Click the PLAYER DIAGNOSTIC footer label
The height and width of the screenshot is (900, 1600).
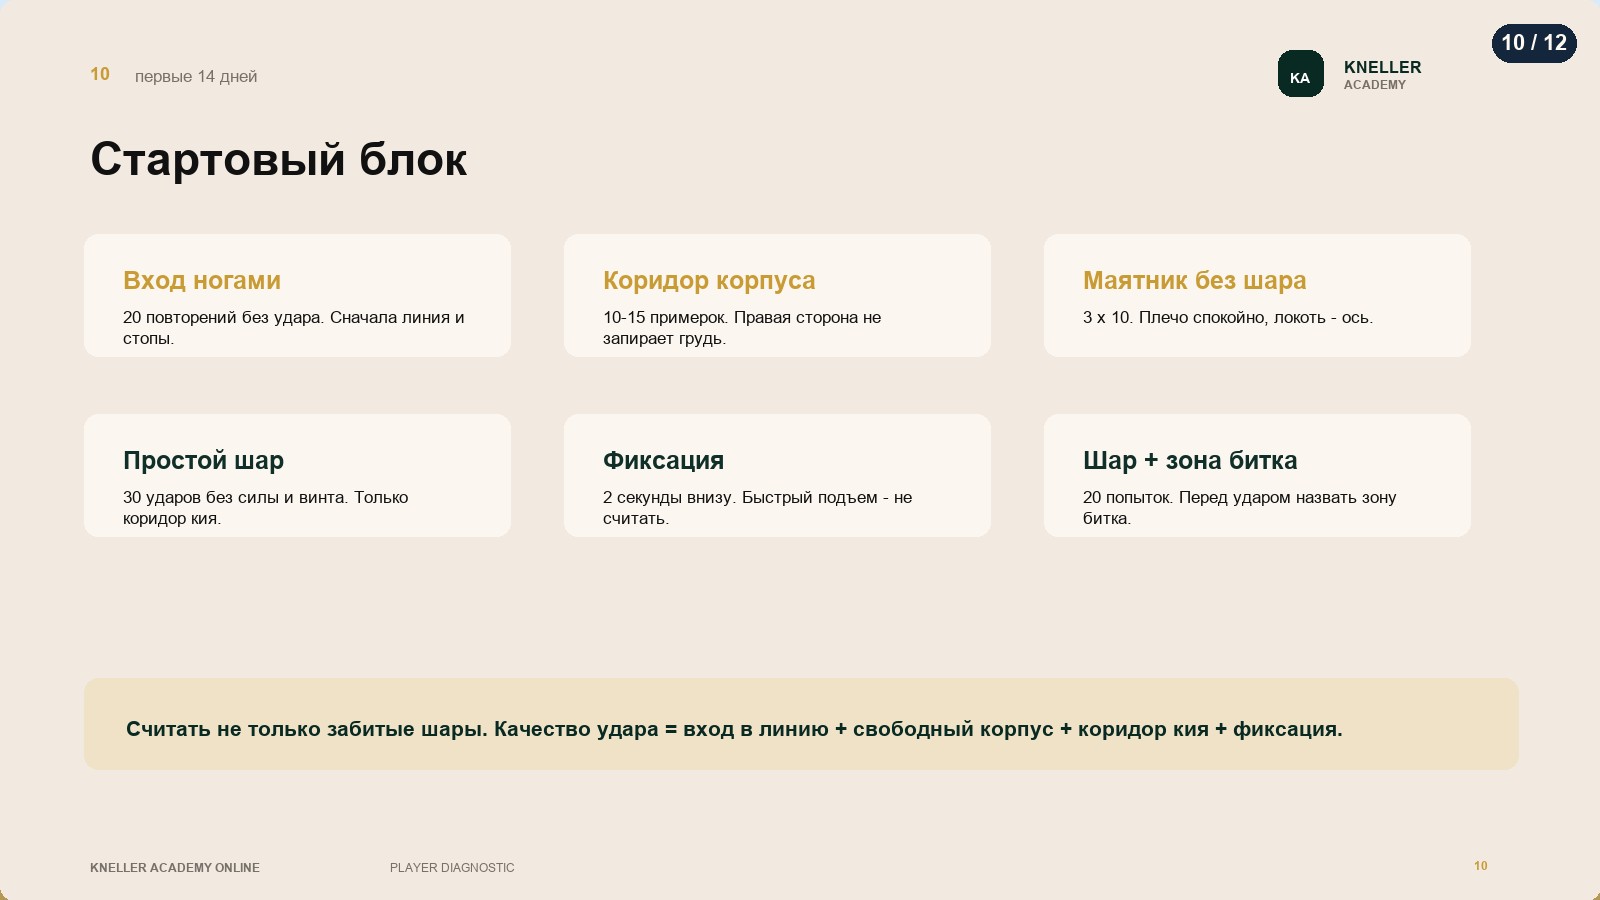pos(452,868)
